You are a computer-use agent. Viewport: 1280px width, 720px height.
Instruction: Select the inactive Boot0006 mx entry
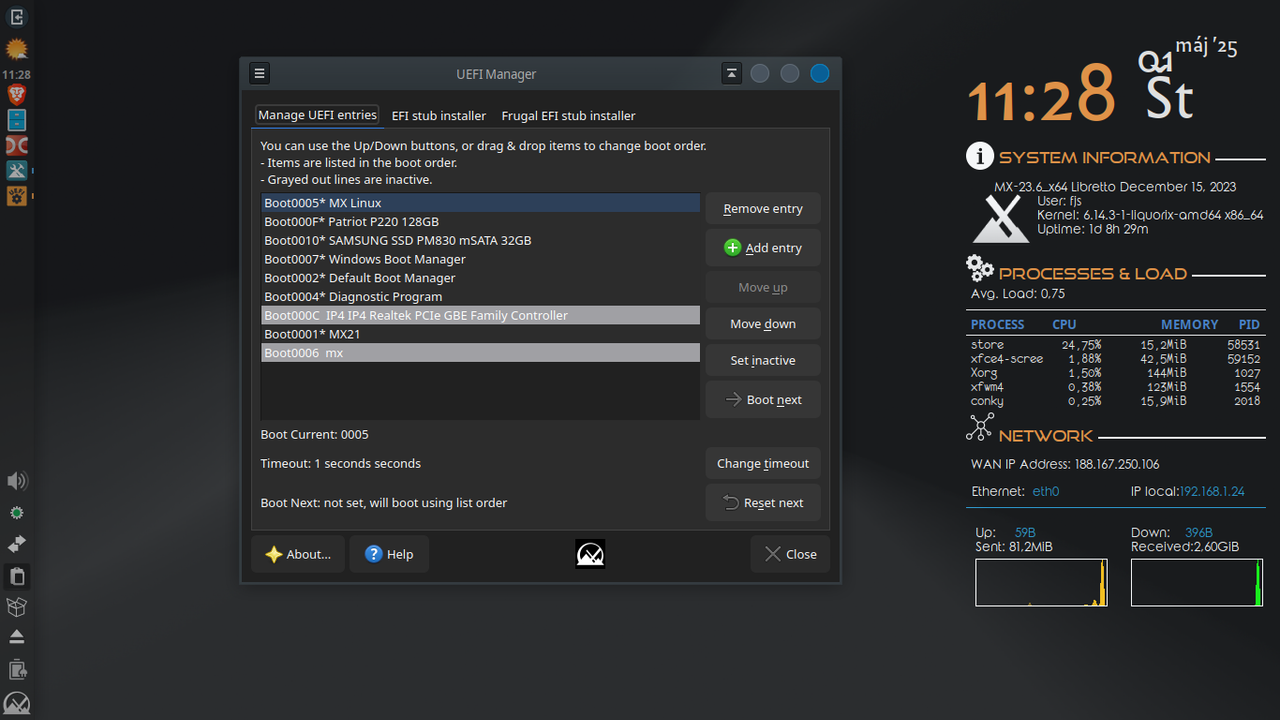coord(481,352)
